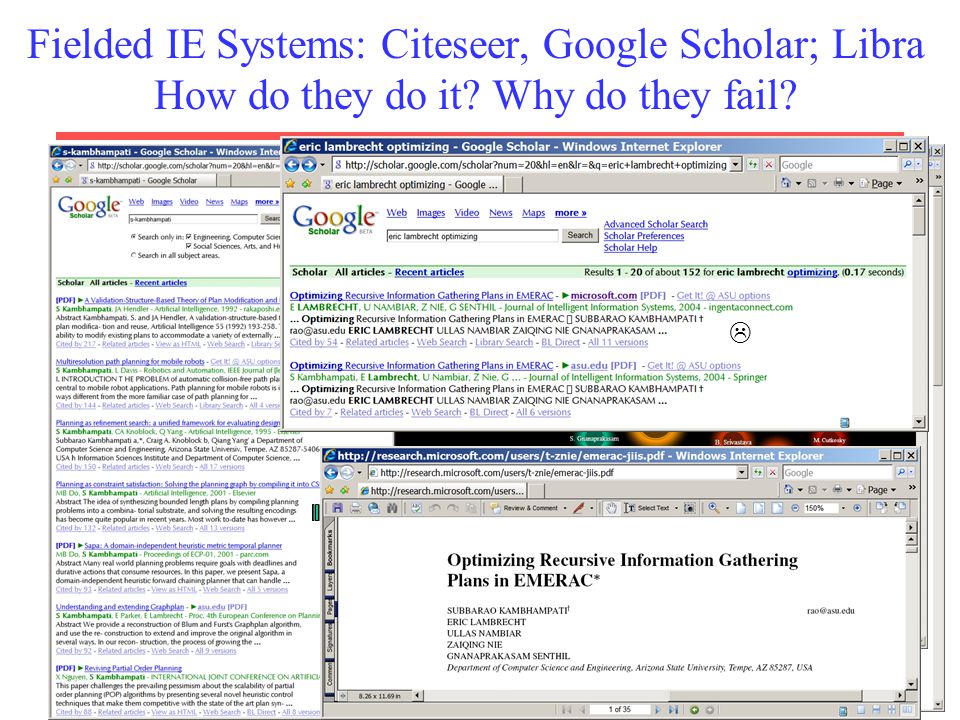Refresh the emerac-jiis.pdf window
Viewport: 960px width, 720px height.
pyautogui.click(x=757, y=472)
